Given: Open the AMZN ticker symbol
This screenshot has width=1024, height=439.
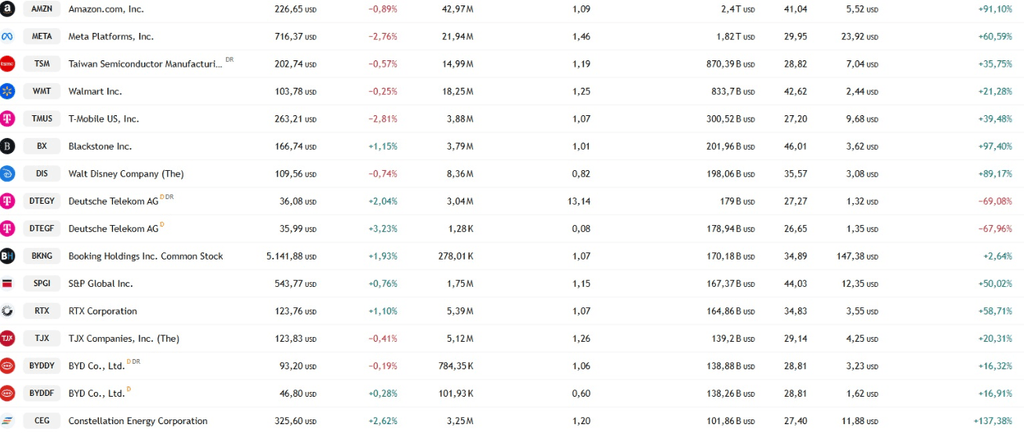Looking at the screenshot, I should 42,9.
